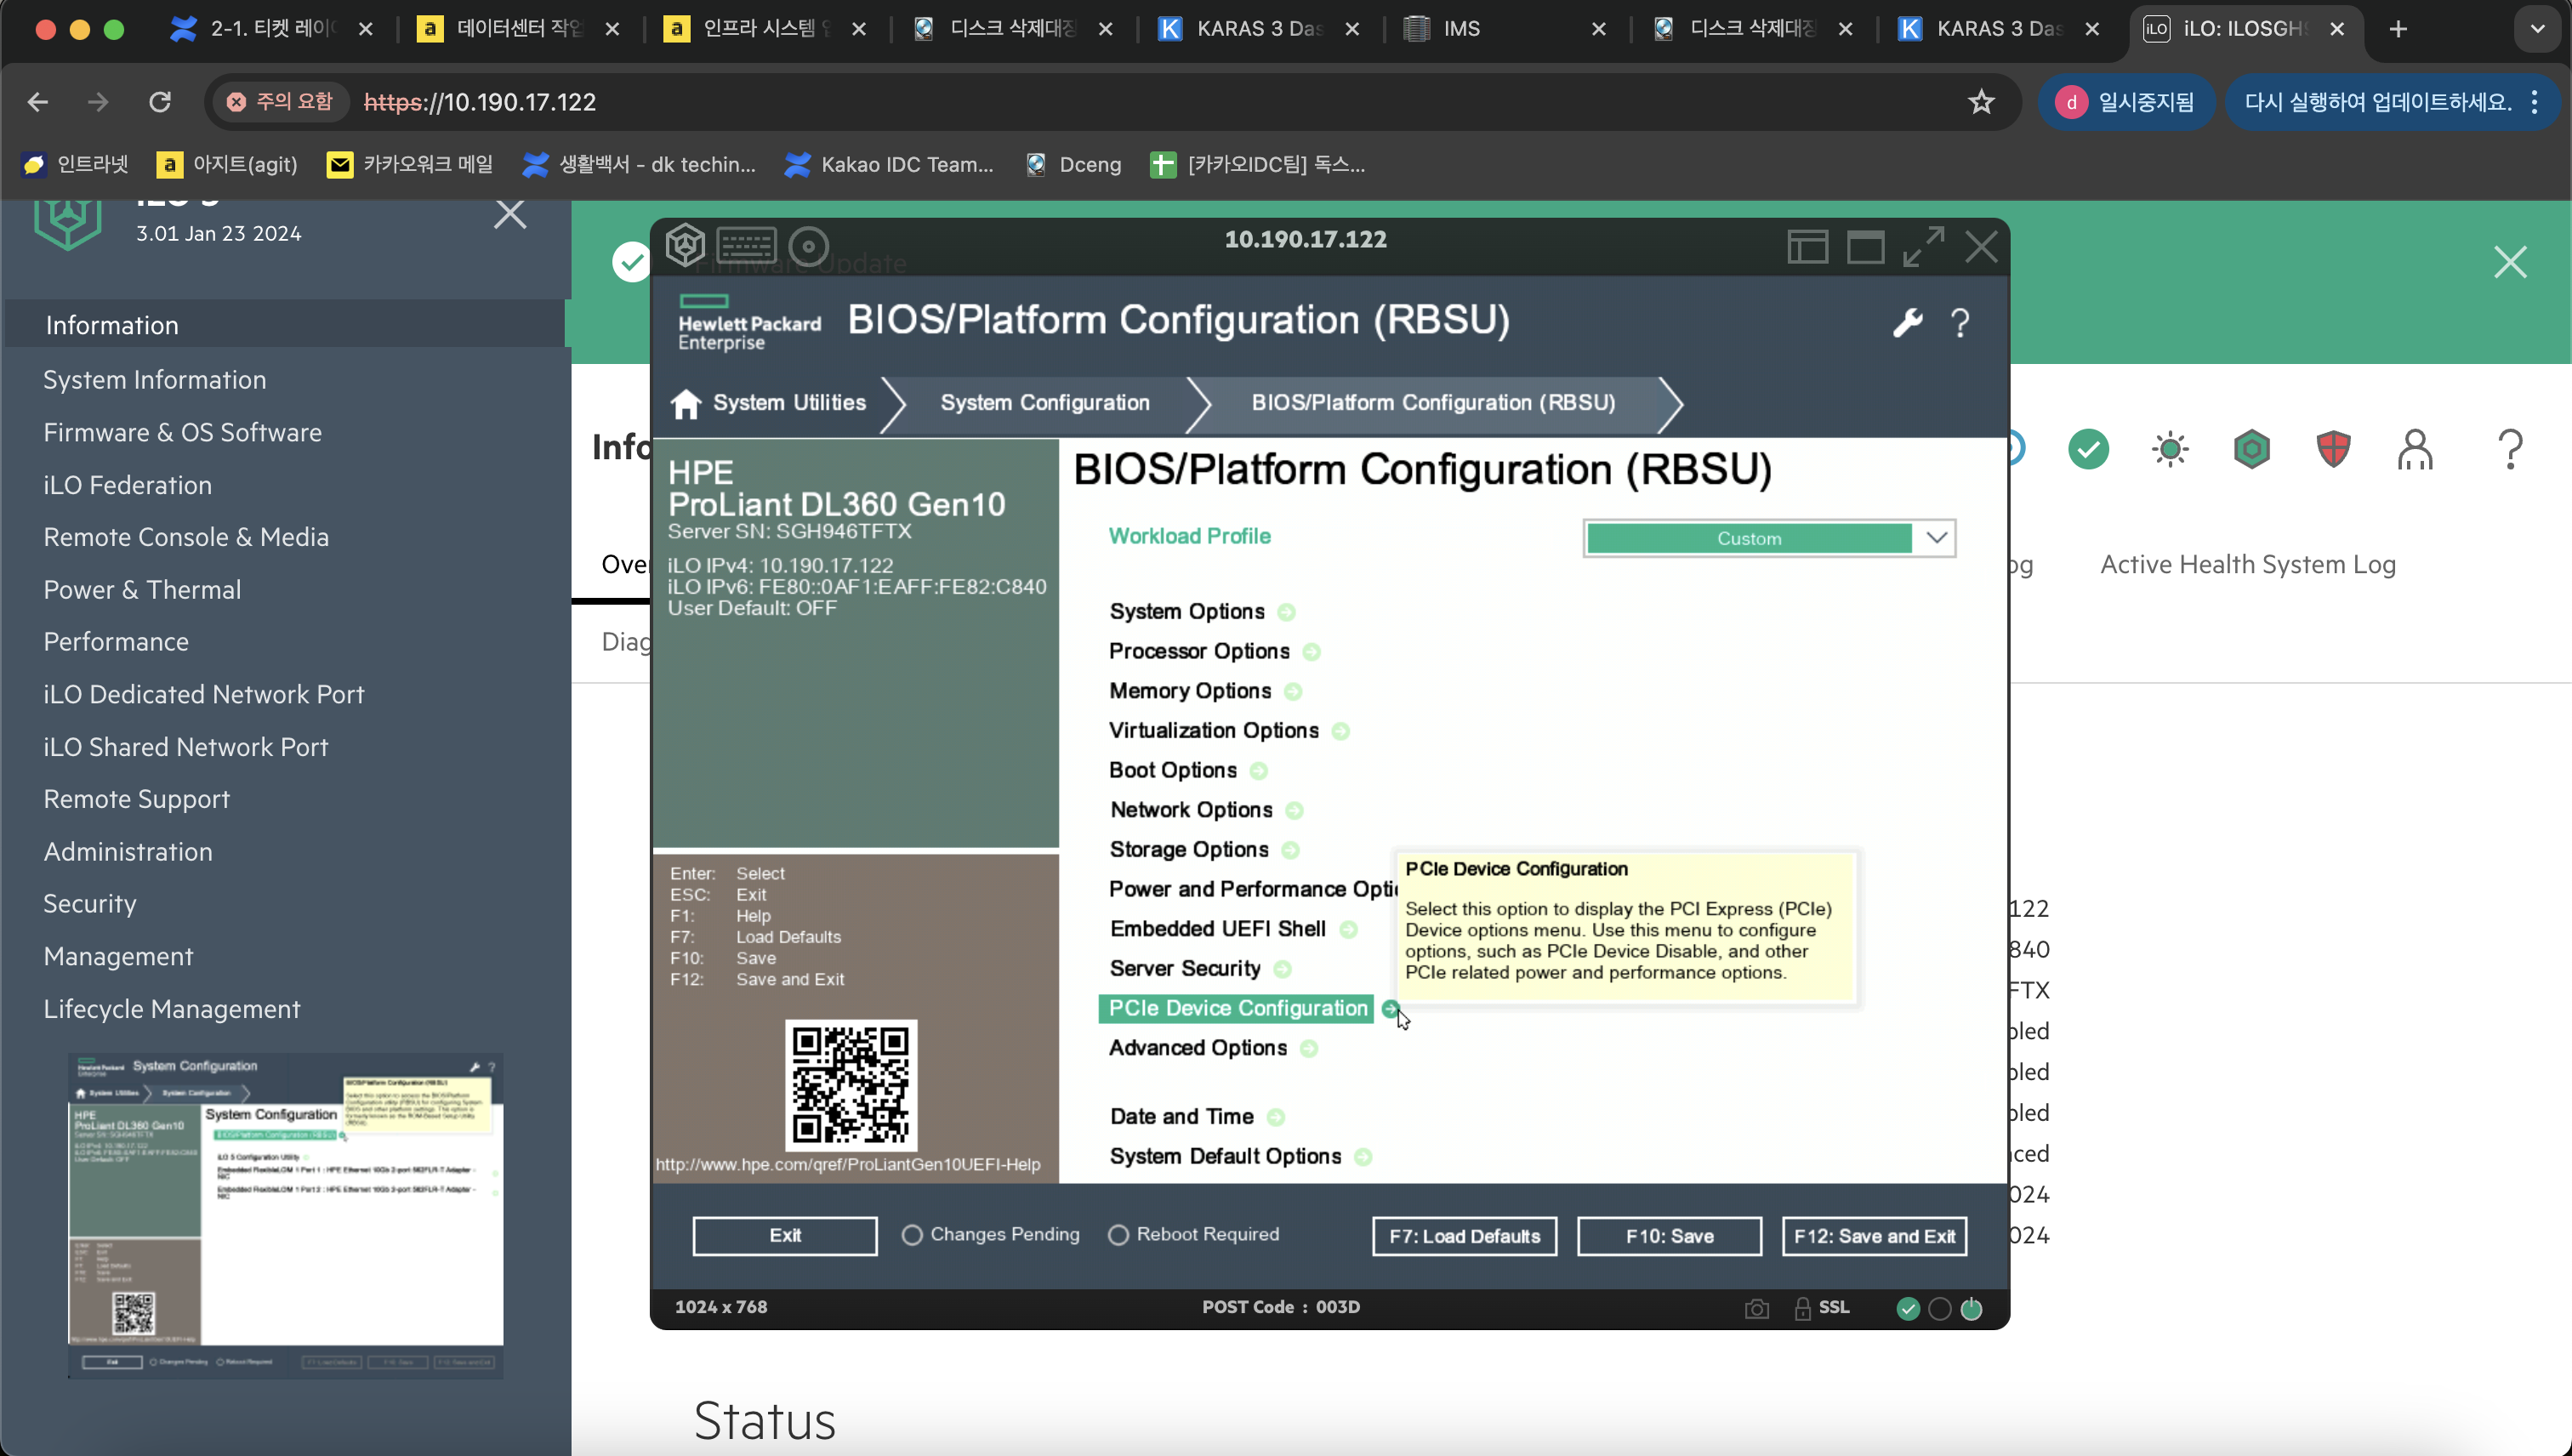Expand Memory Options arrow
This screenshot has width=2572, height=1456.
coord(1293,692)
